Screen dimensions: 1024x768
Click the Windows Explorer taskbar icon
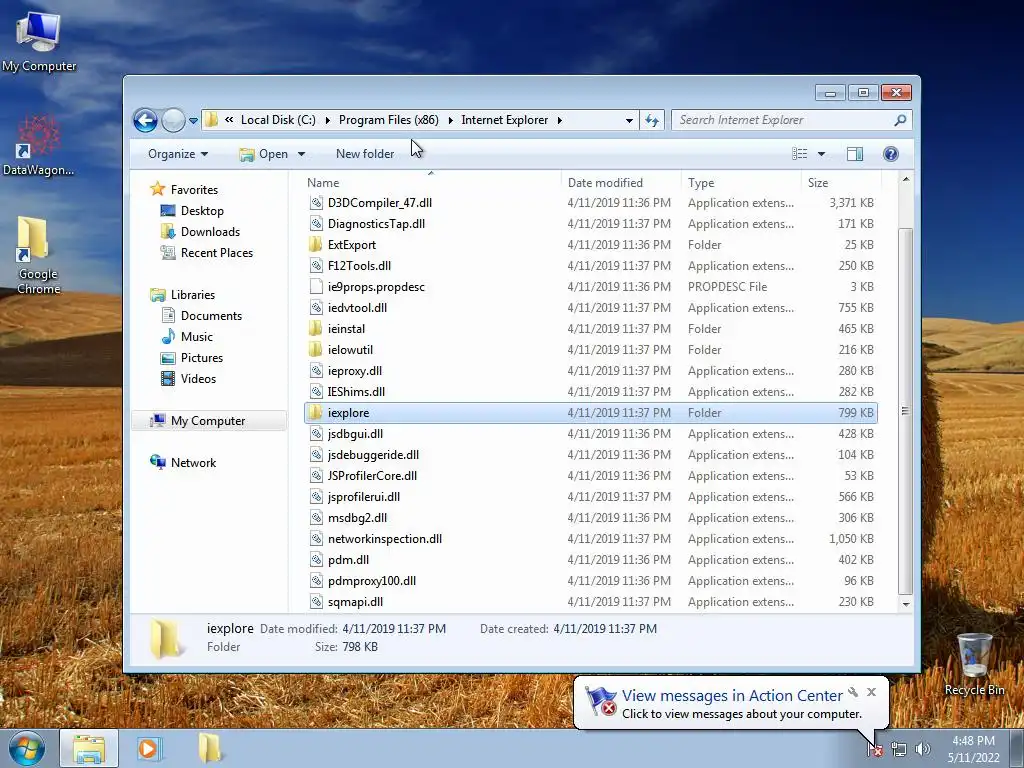coord(89,748)
